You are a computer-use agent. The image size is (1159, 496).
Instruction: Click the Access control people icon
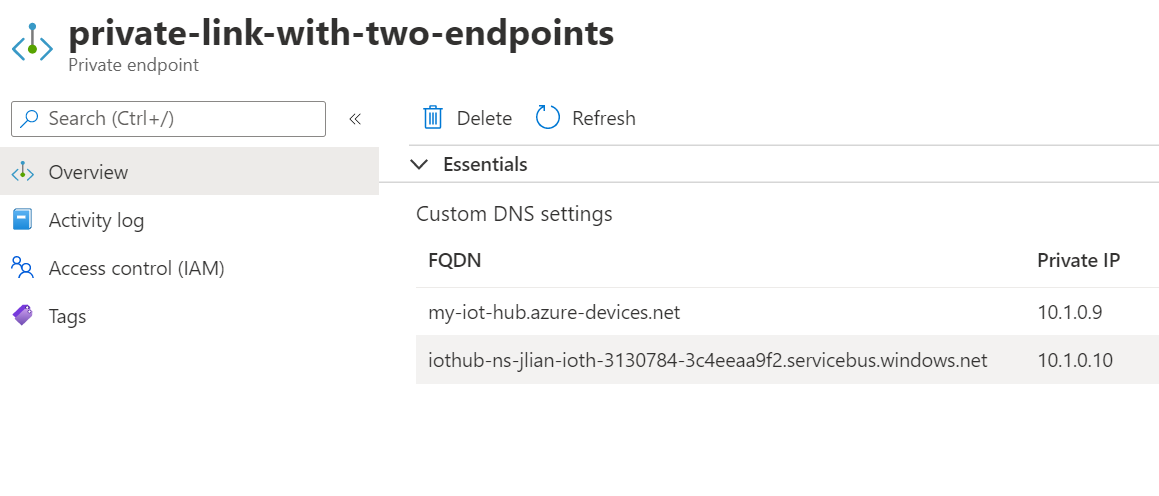(x=22, y=268)
